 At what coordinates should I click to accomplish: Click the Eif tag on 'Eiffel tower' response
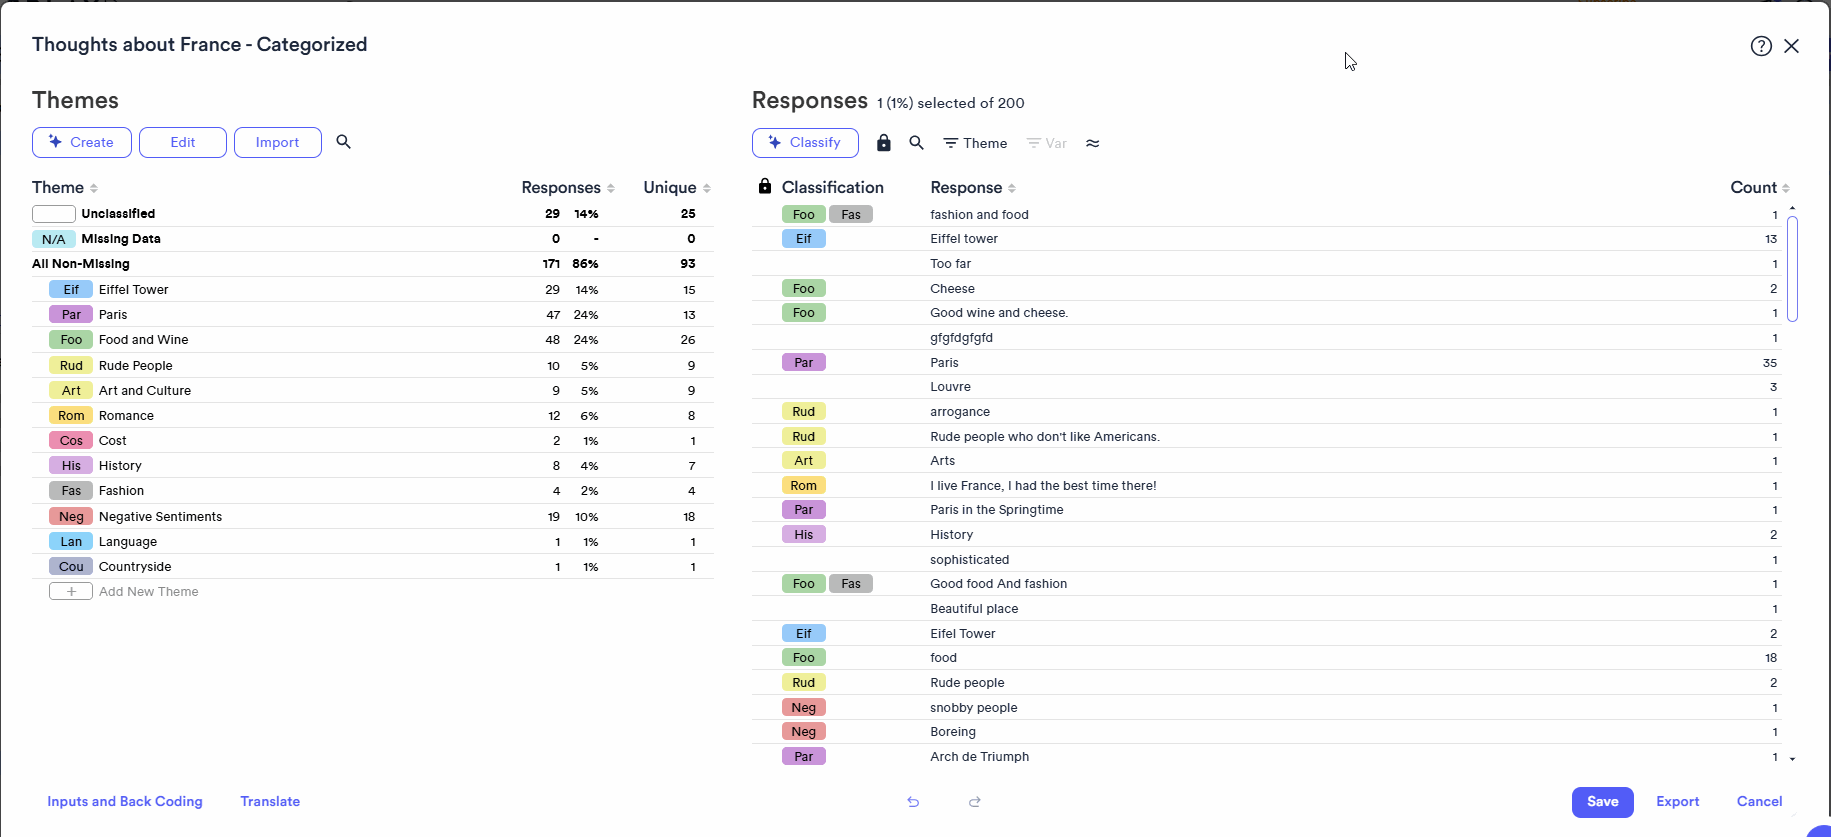[x=804, y=239]
